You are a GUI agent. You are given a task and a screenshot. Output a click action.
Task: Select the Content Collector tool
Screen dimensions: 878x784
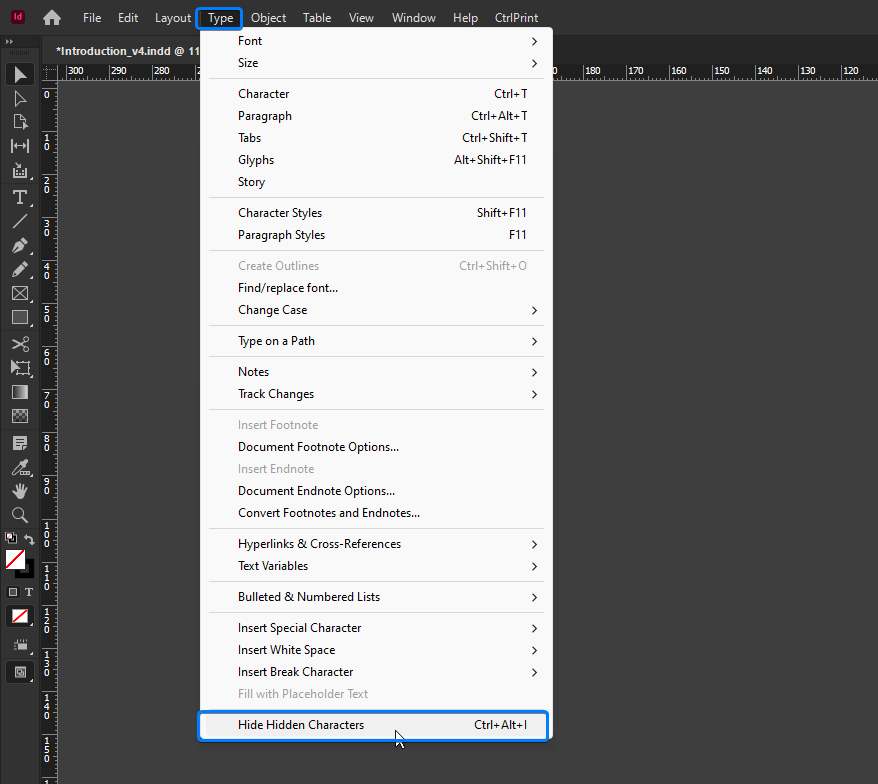tap(20, 170)
